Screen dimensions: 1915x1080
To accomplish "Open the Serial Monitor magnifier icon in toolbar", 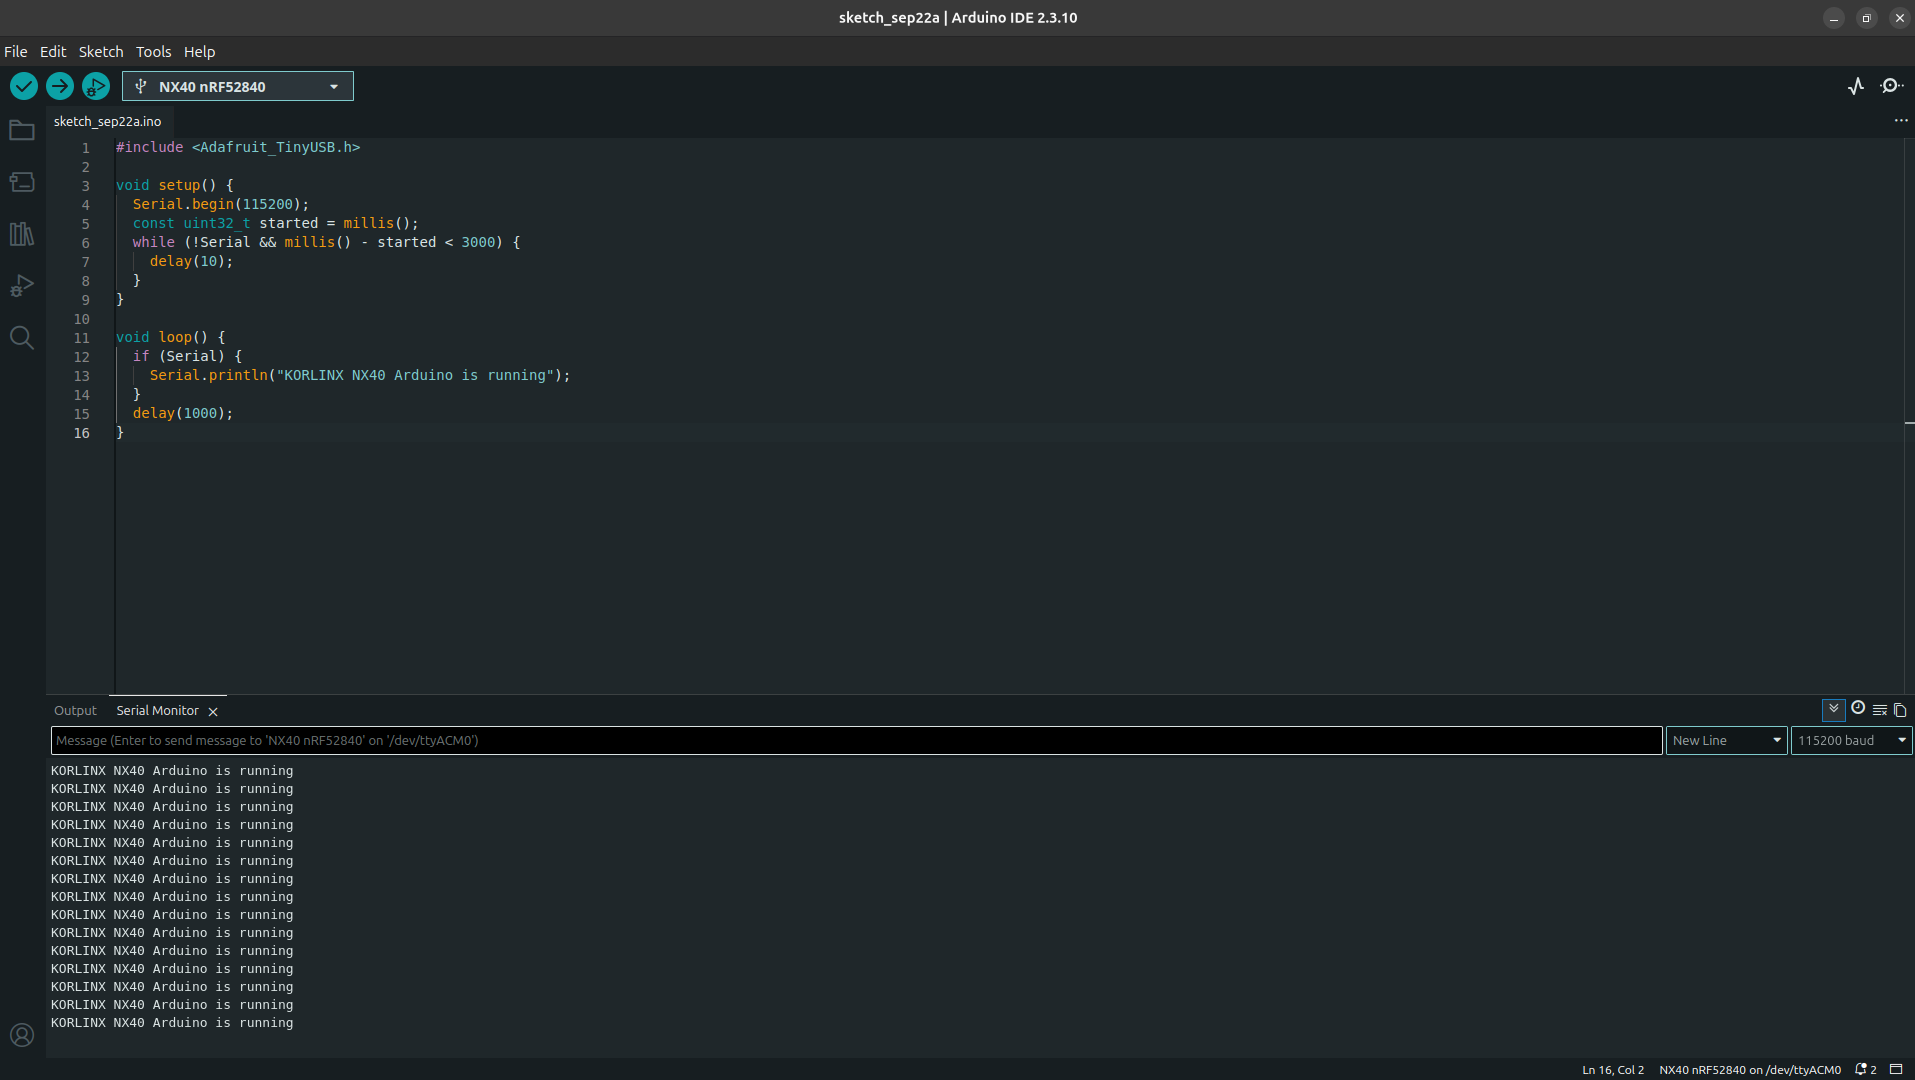I will click(1891, 86).
